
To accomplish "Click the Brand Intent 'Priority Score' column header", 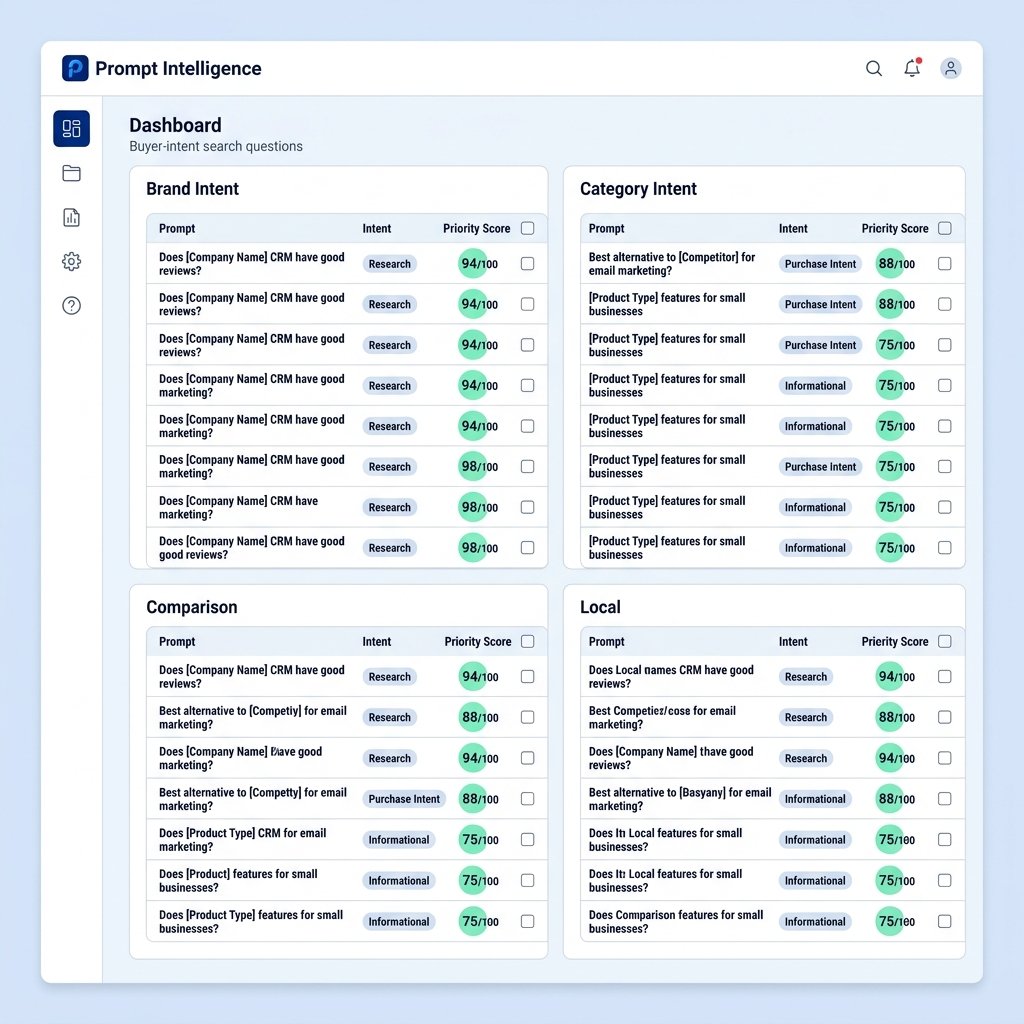I will (x=477, y=229).
